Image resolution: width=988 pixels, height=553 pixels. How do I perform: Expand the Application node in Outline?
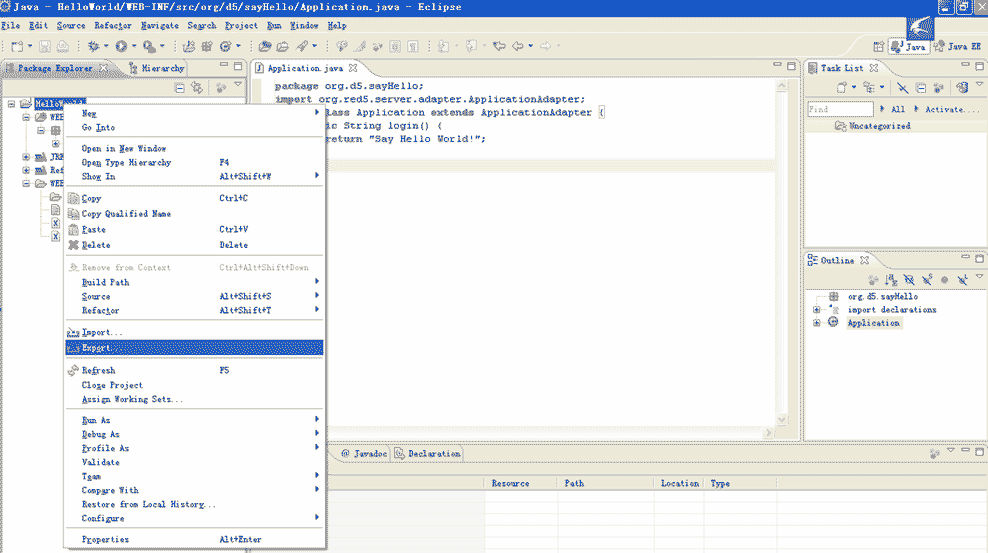coord(817,322)
